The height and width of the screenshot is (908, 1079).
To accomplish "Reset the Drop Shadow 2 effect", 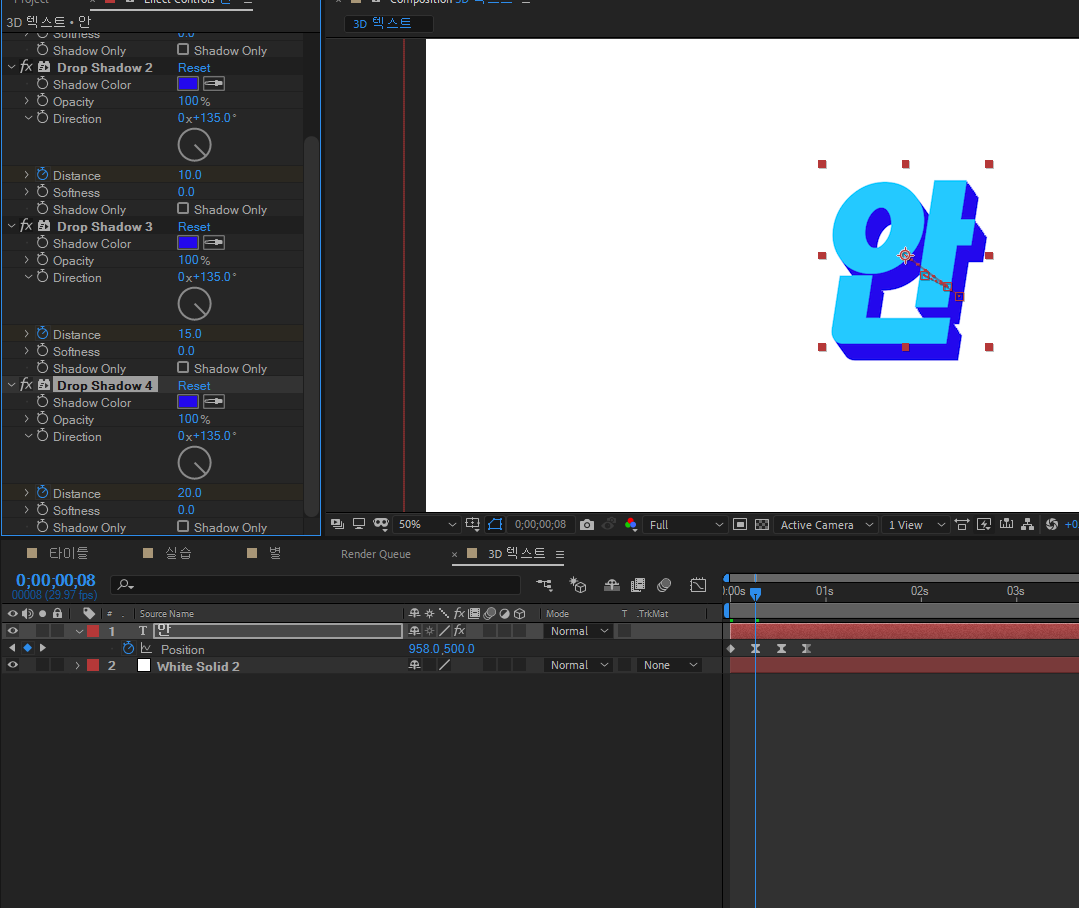I will point(194,67).
